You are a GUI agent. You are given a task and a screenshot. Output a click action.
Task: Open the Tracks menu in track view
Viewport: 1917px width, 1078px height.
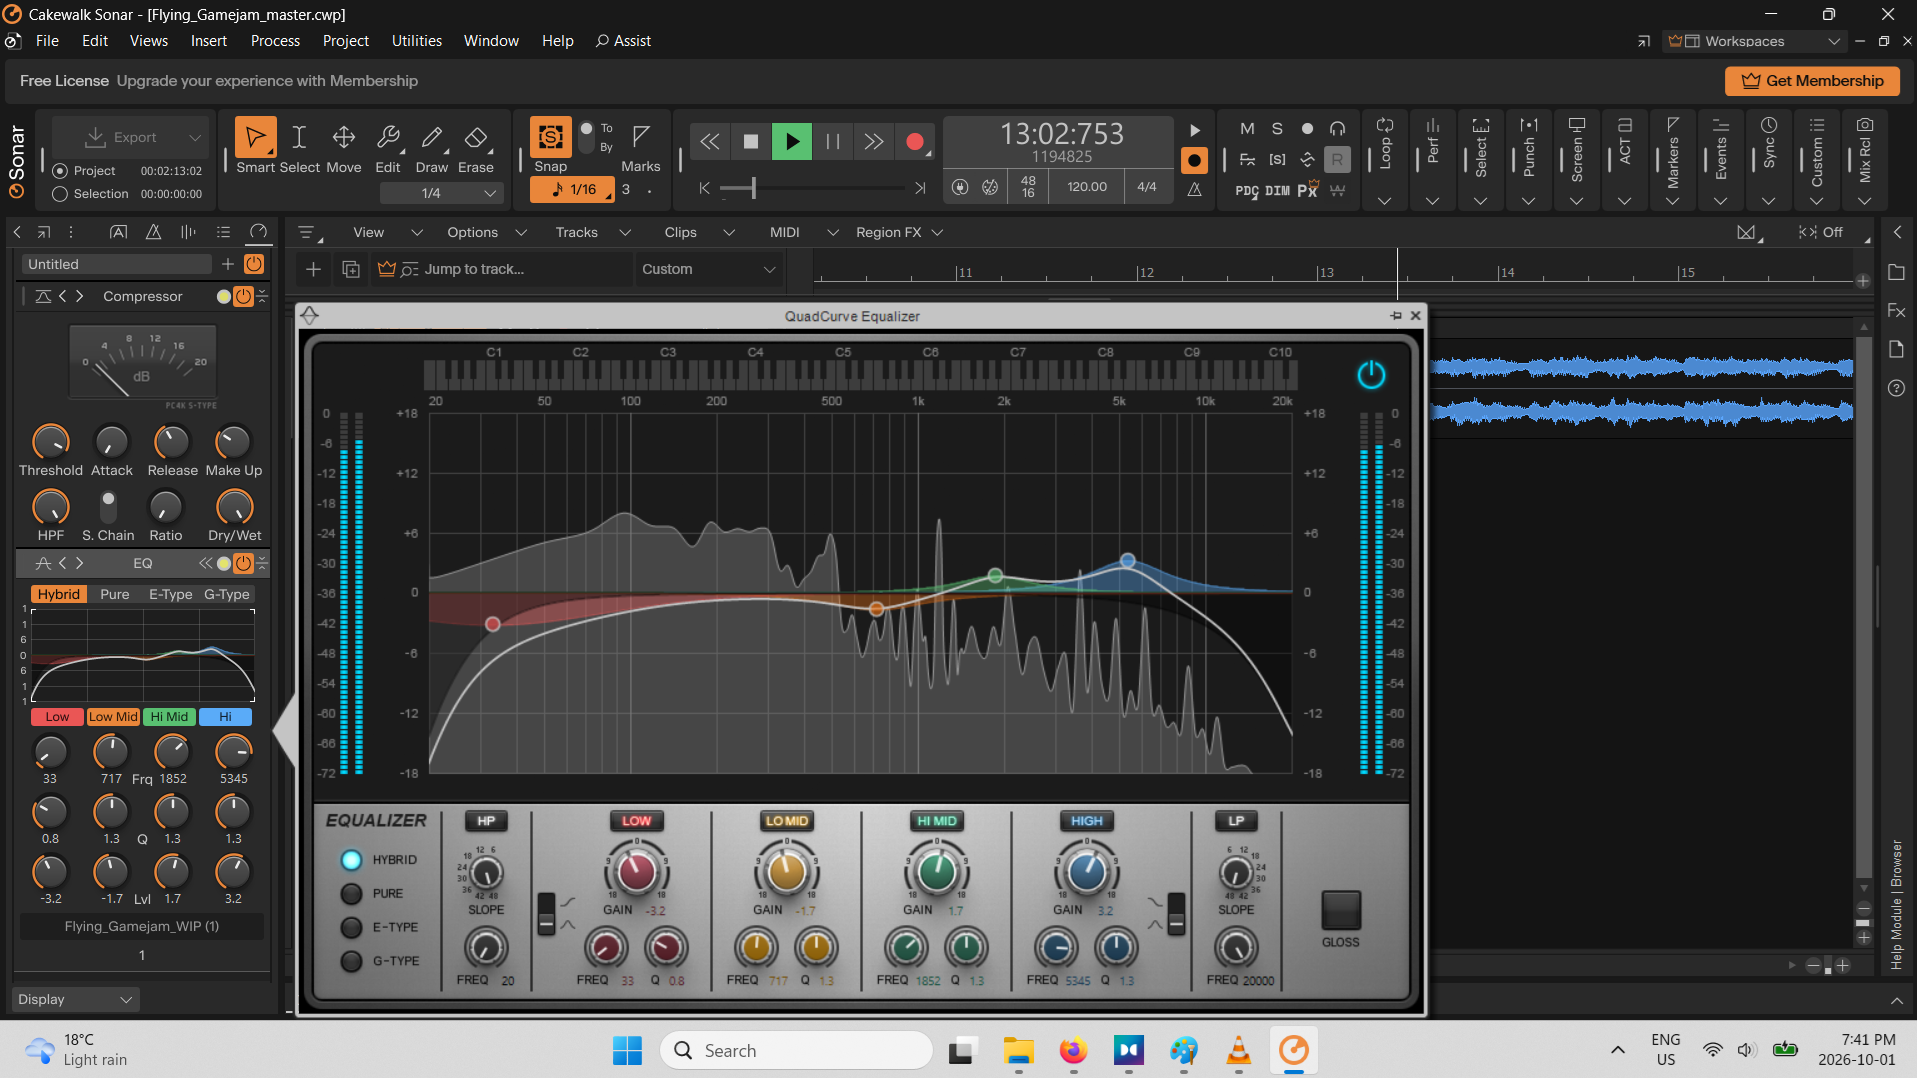(x=592, y=232)
